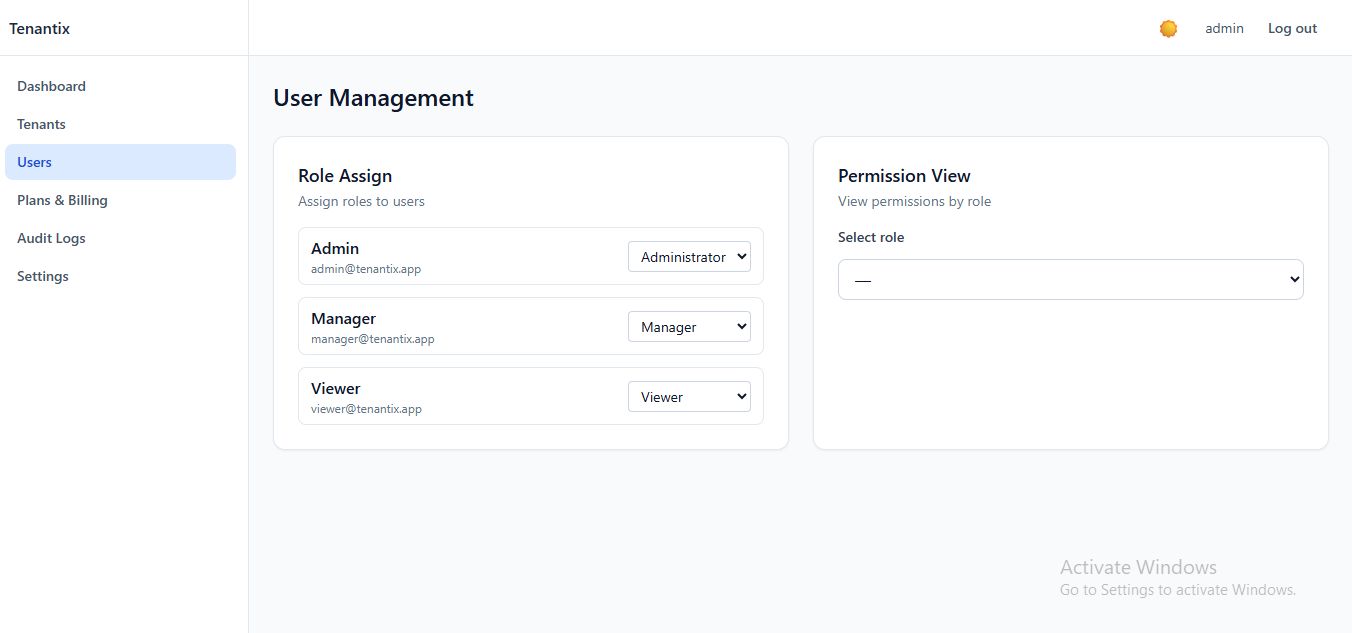Viewport: 1352px width, 633px height.
Task: Click the User Management page title
Action: [x=373, y=98]
